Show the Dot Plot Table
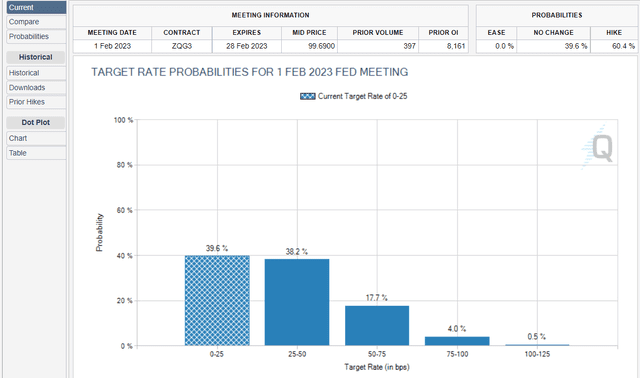640x378 pixels. coord(36,153)
